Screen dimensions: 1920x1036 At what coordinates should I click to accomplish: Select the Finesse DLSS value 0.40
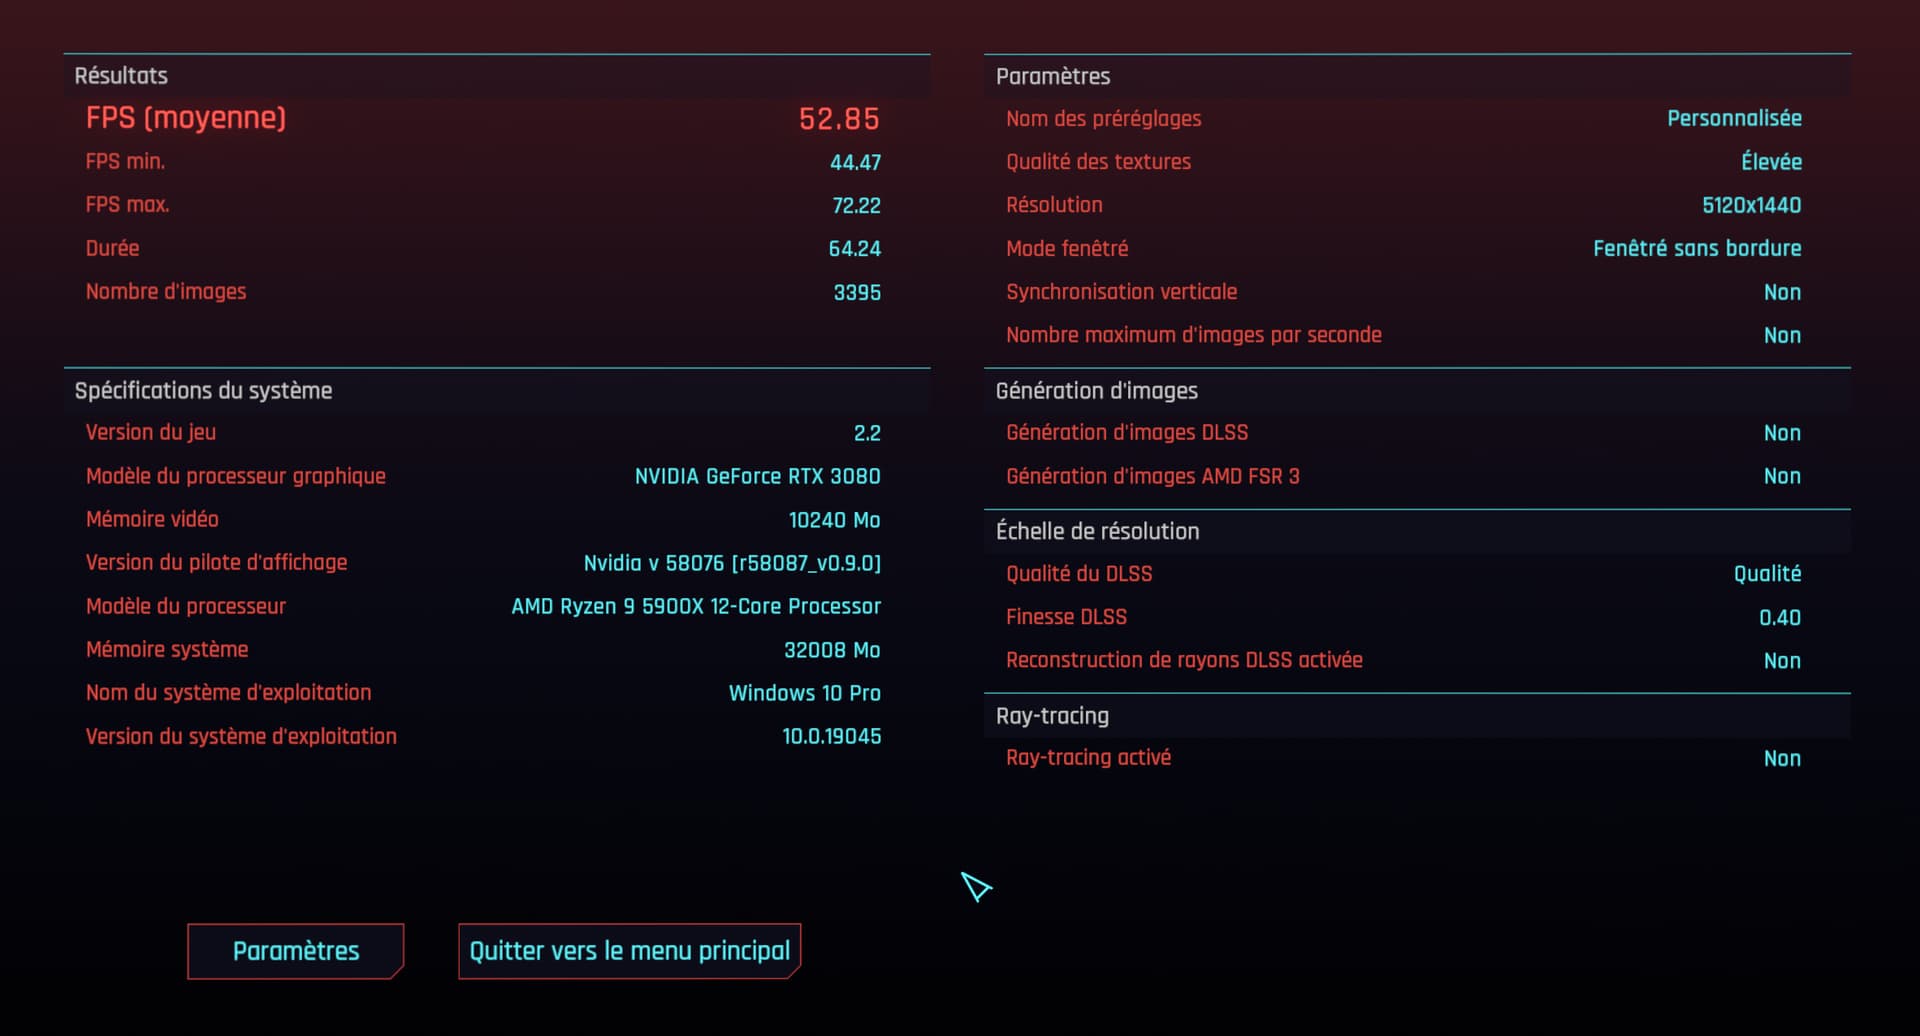point(1779,618)
